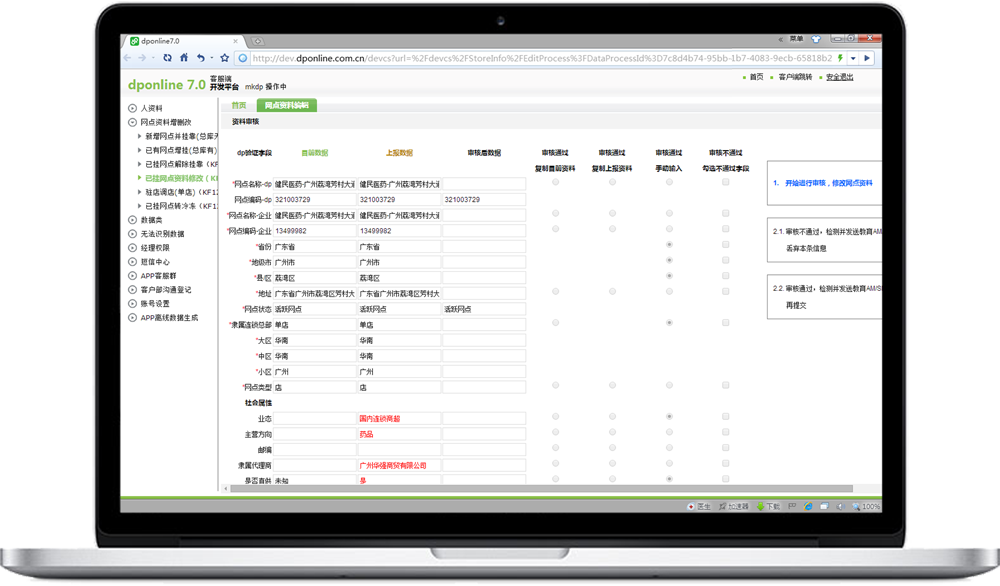This screenshot has height=586, width=1000.
Task: Expand the 数据类 sidebar section
Action: tap(133, 219)
